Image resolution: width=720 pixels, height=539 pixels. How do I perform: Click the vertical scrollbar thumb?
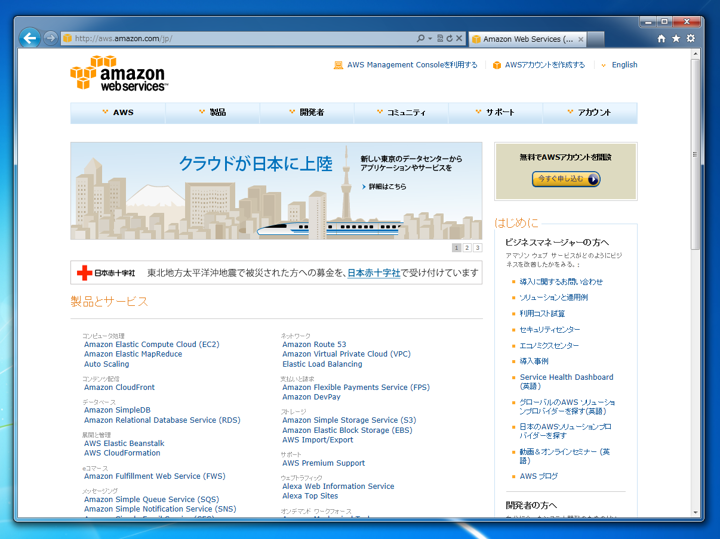coord(695,154)
